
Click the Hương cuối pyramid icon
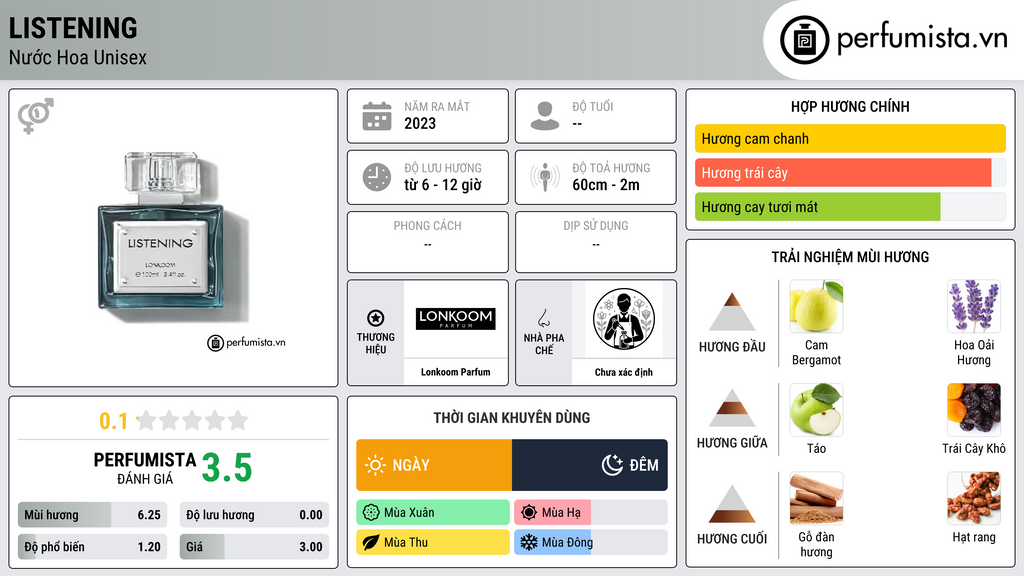(x=732, y=504)
